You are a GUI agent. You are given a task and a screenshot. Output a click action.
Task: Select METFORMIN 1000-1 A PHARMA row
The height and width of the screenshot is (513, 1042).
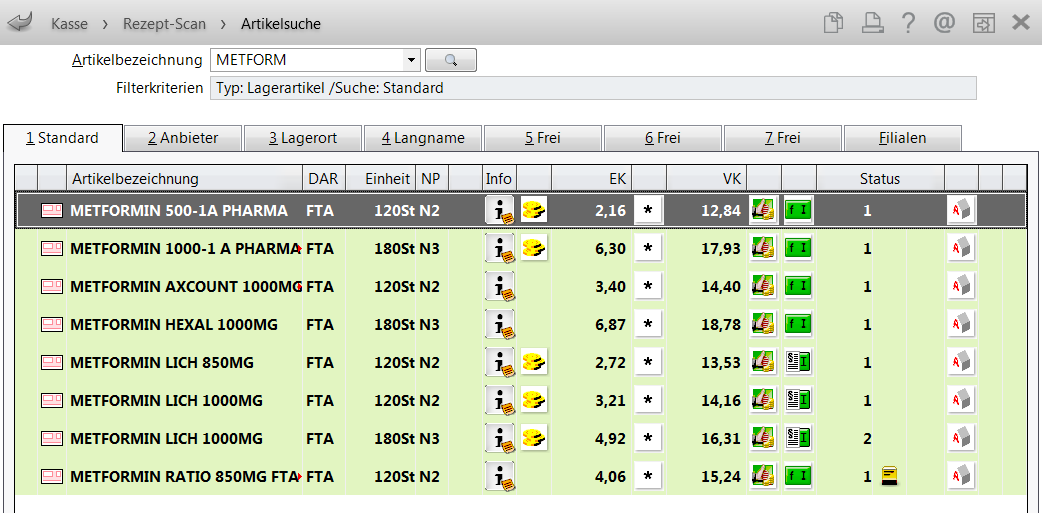coord(520,249)
